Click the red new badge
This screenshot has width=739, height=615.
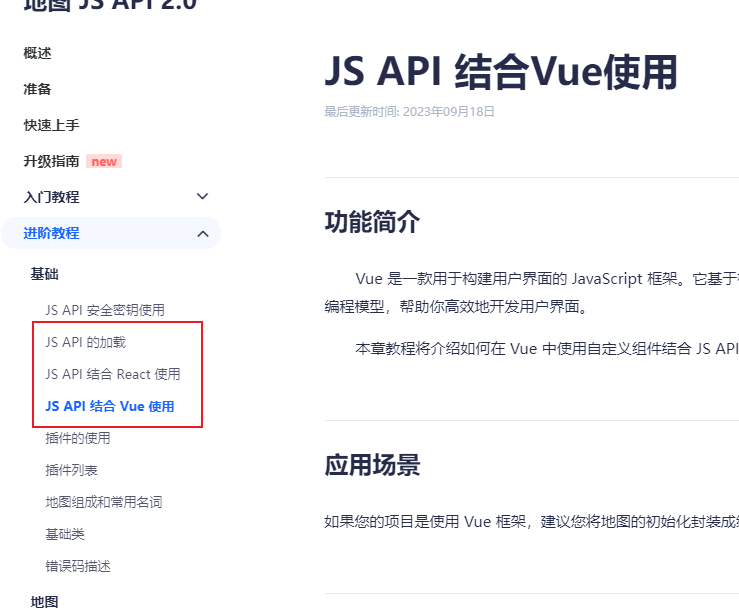tap(104, 161)
